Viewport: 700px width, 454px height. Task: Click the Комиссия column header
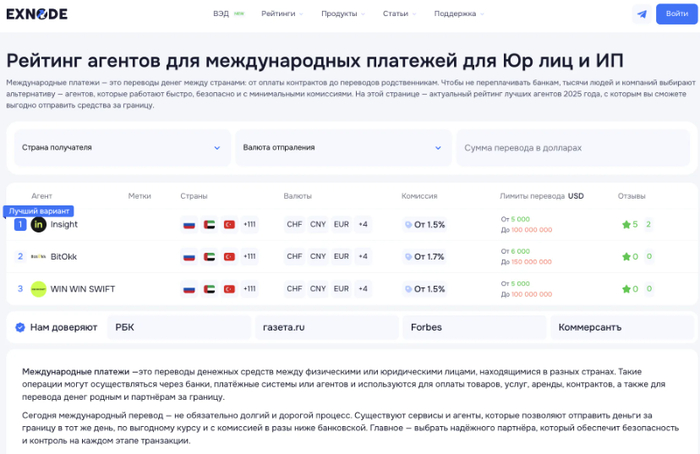pyautogui.click(x=419, y=196)
